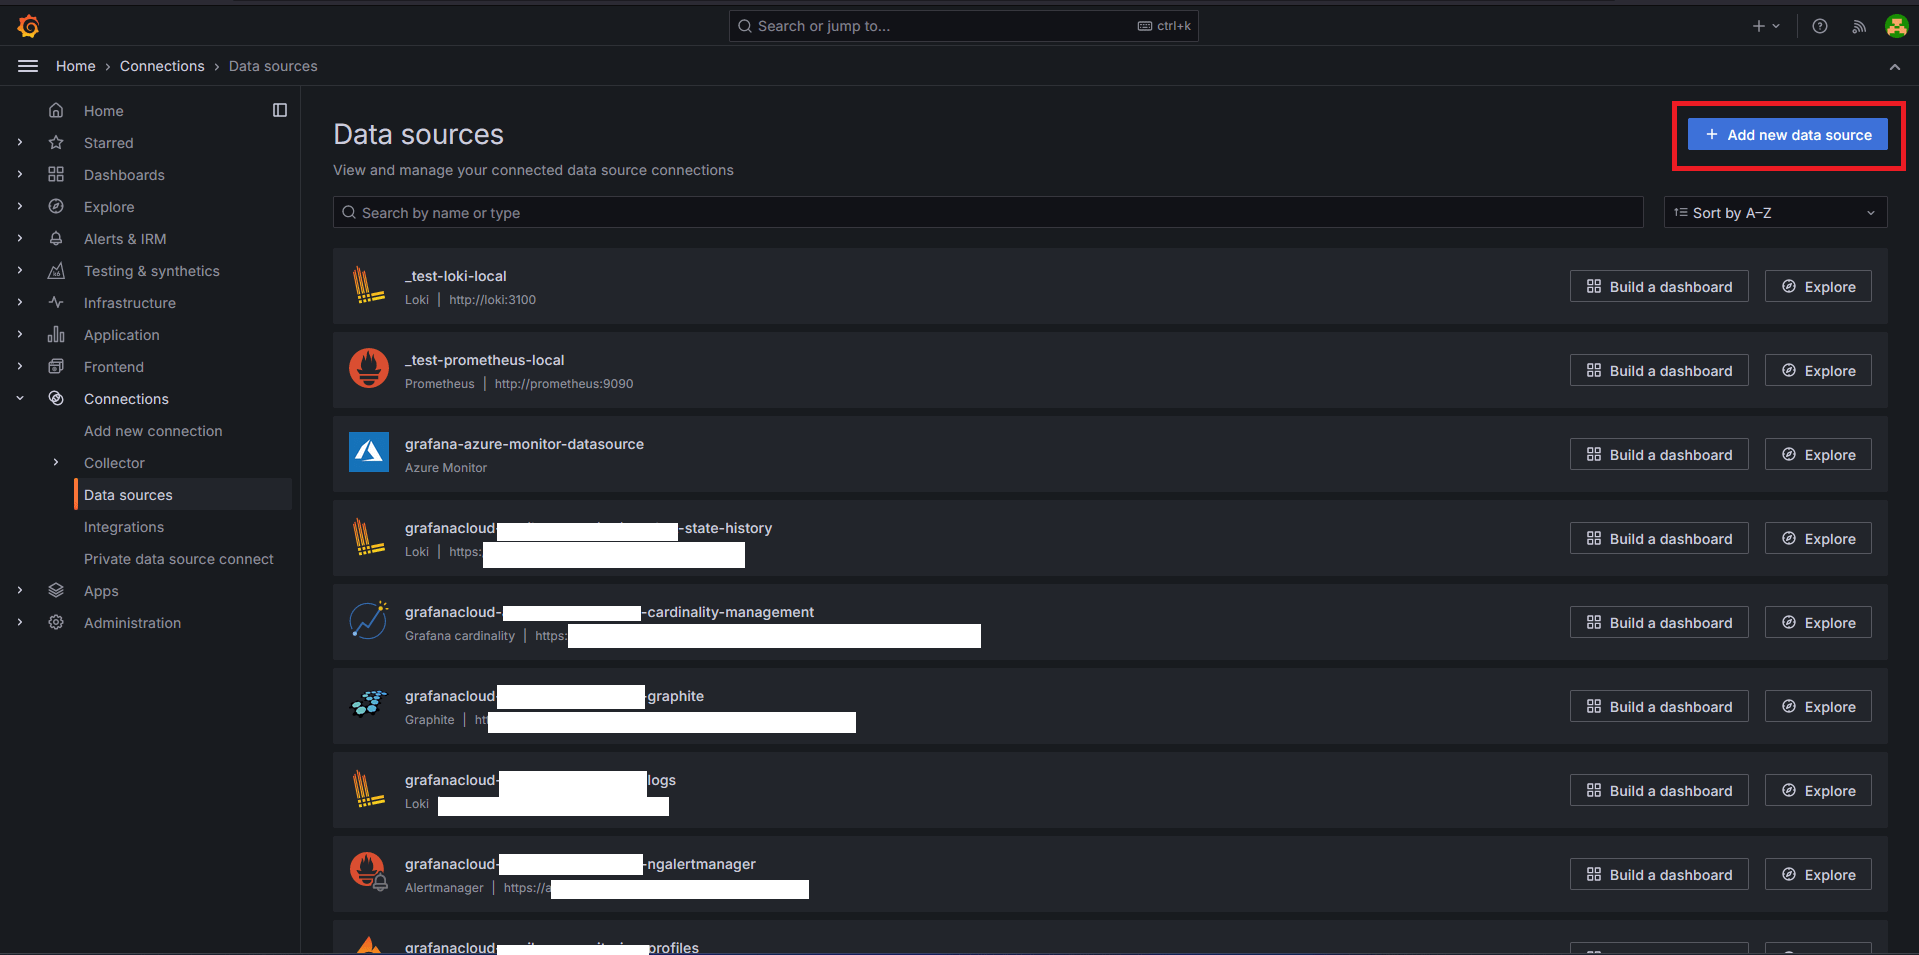Expand the Administration section chevron

coord(20,622)
